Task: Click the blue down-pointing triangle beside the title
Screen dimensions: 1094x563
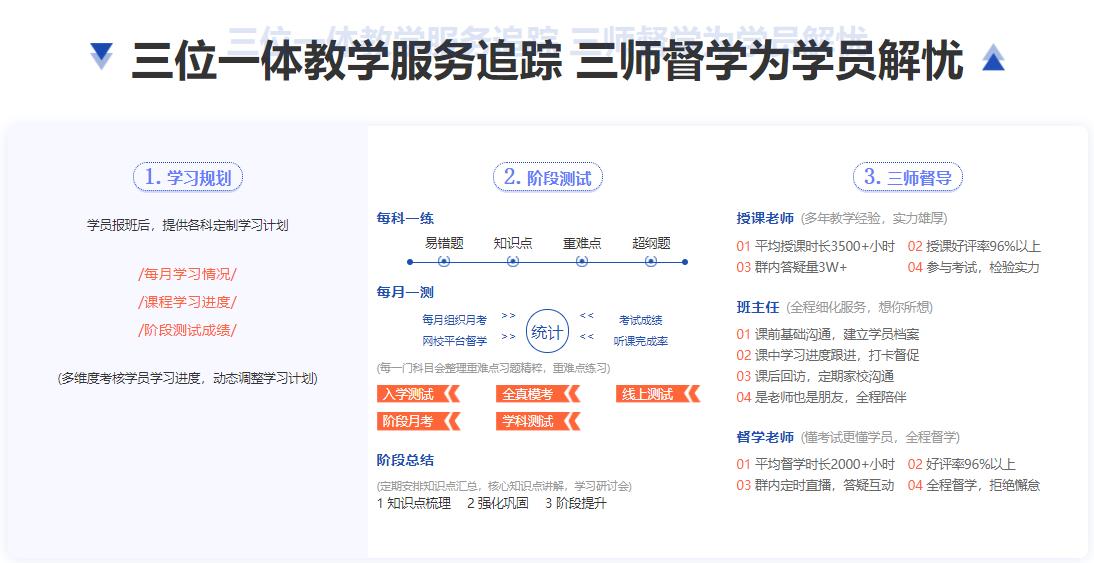Action: point(102,56)
